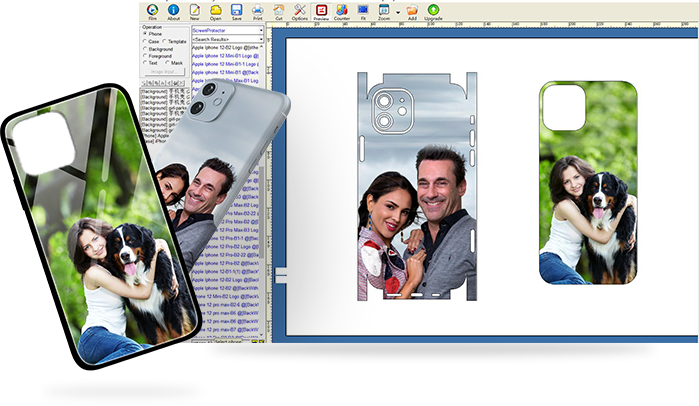Select 12 Mini-B2 Logo list entry
This screenshot has height=406, width=699.
pos(227,296)
